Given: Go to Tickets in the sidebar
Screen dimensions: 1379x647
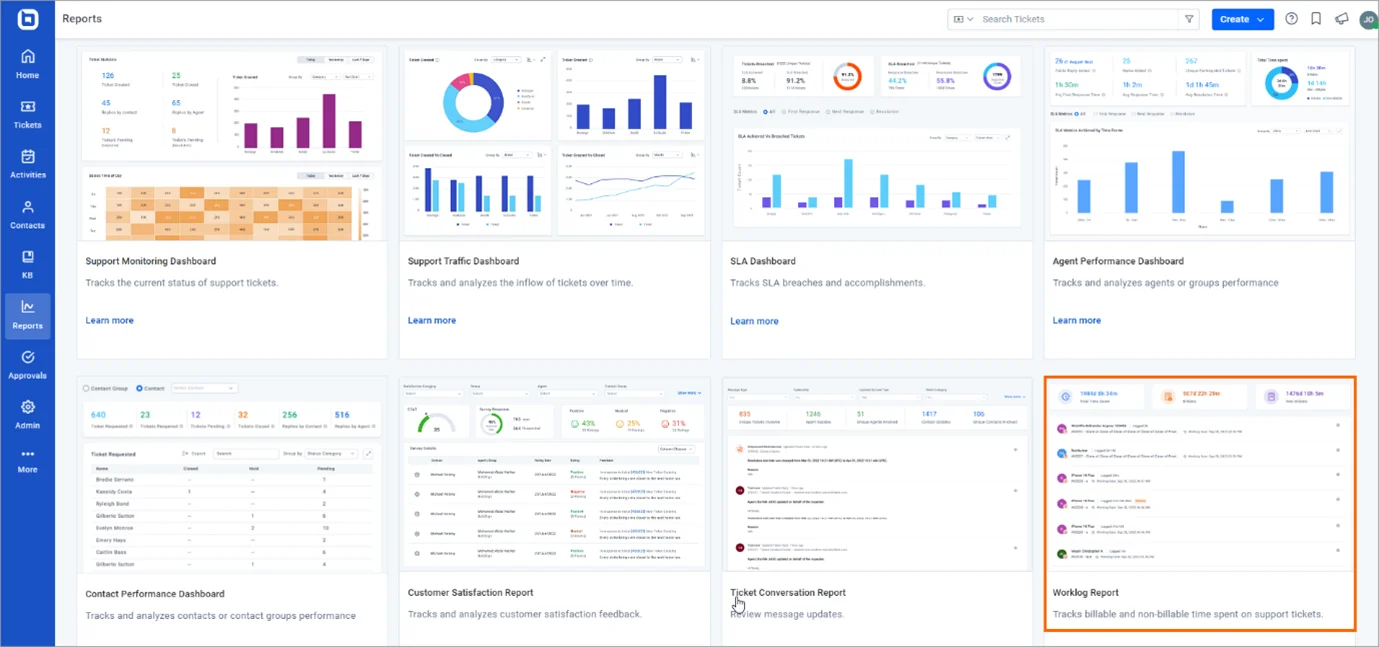Looking at the screenshot, I should tap(27, 114).
